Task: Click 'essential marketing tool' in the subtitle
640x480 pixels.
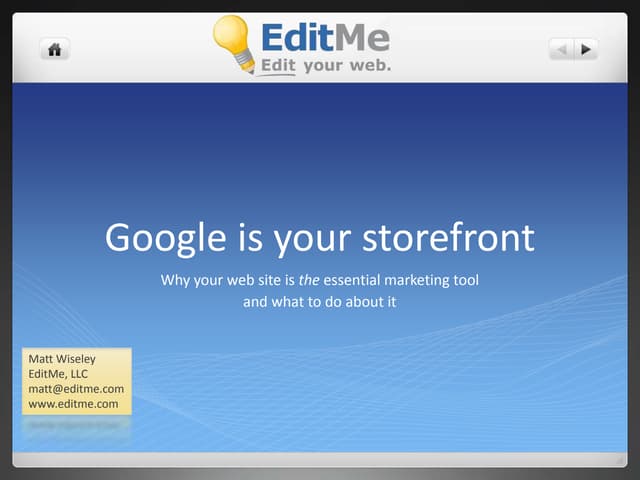Action: [400, 281]
